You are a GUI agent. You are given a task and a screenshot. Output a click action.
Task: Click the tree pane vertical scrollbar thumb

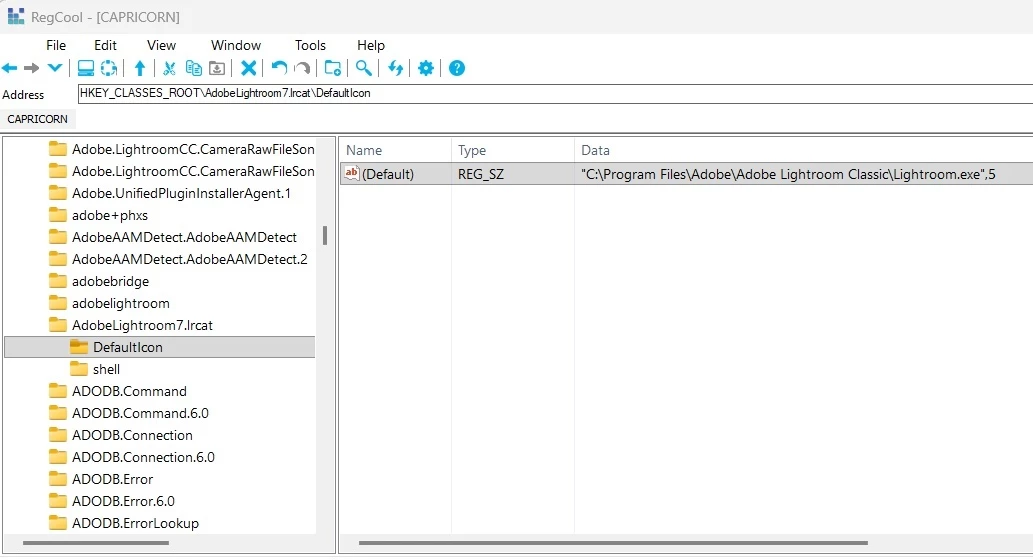(x=325, y=235)
